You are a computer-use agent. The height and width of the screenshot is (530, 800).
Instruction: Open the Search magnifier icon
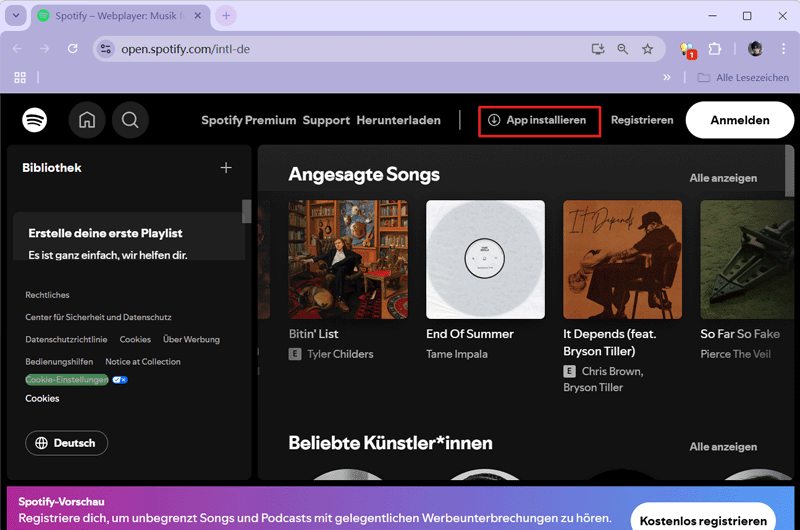click(130, 120)
